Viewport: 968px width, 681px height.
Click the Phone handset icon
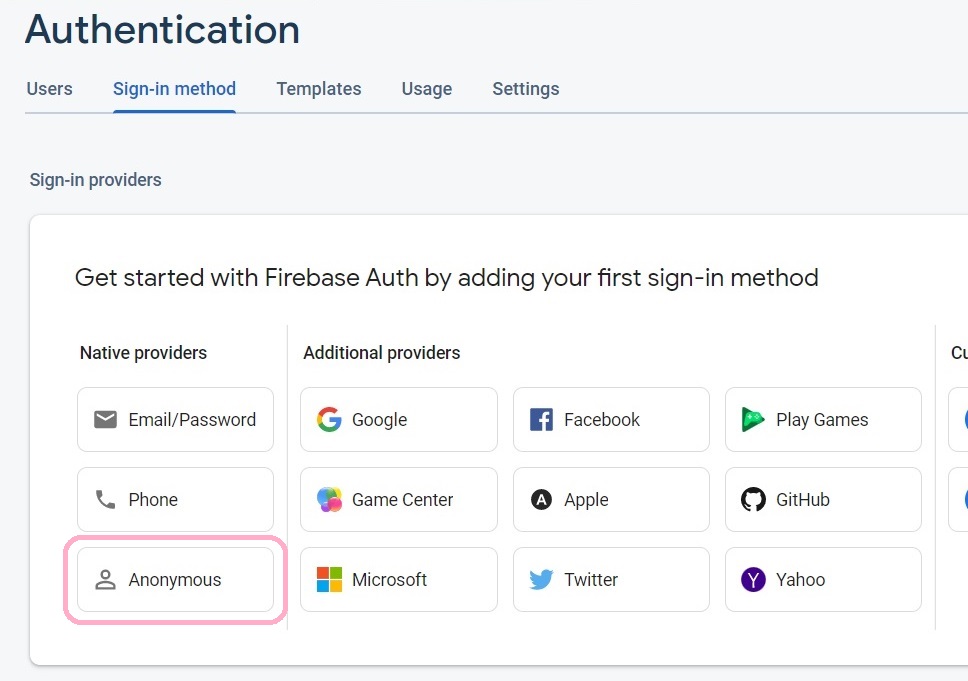point(105,500)
